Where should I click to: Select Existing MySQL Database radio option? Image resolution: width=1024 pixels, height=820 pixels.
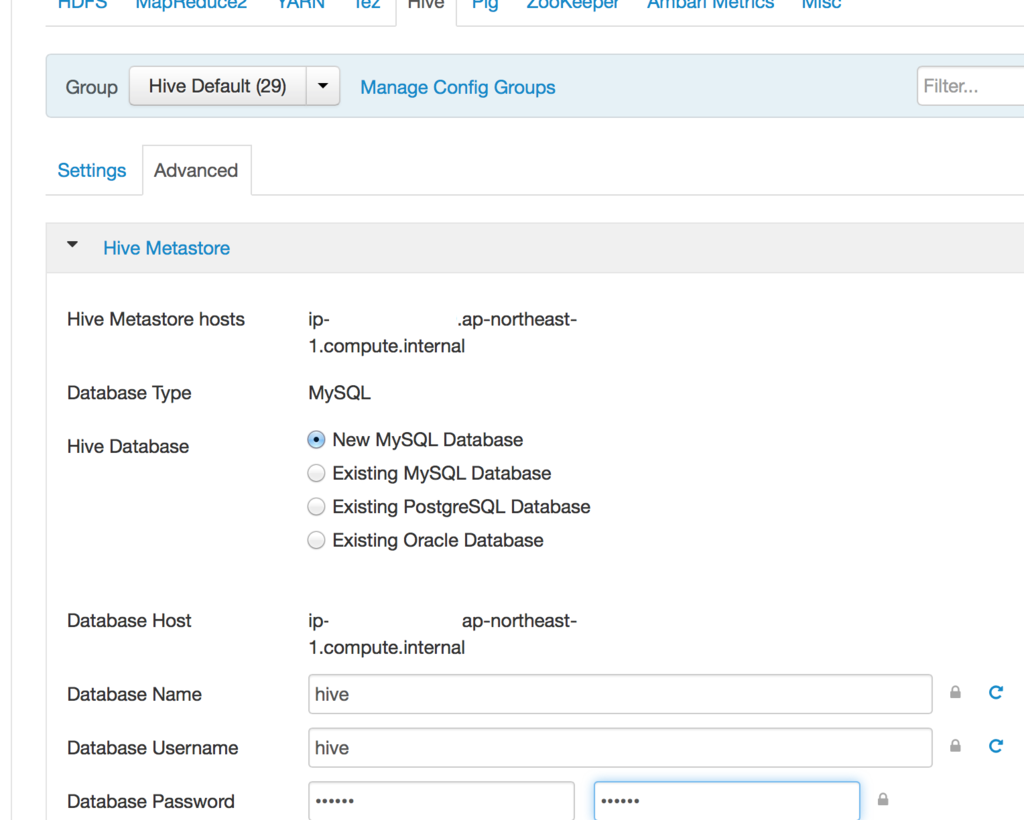point(316,473)
